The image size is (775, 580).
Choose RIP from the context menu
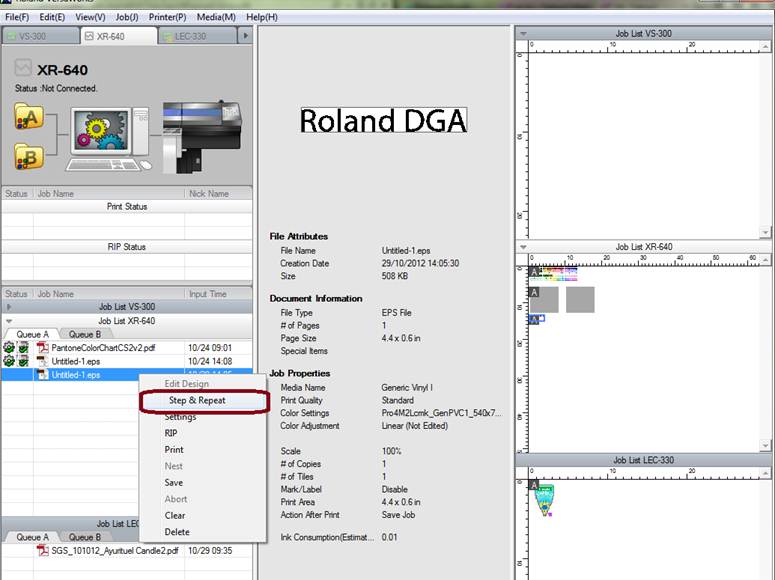tap(203, 433)
